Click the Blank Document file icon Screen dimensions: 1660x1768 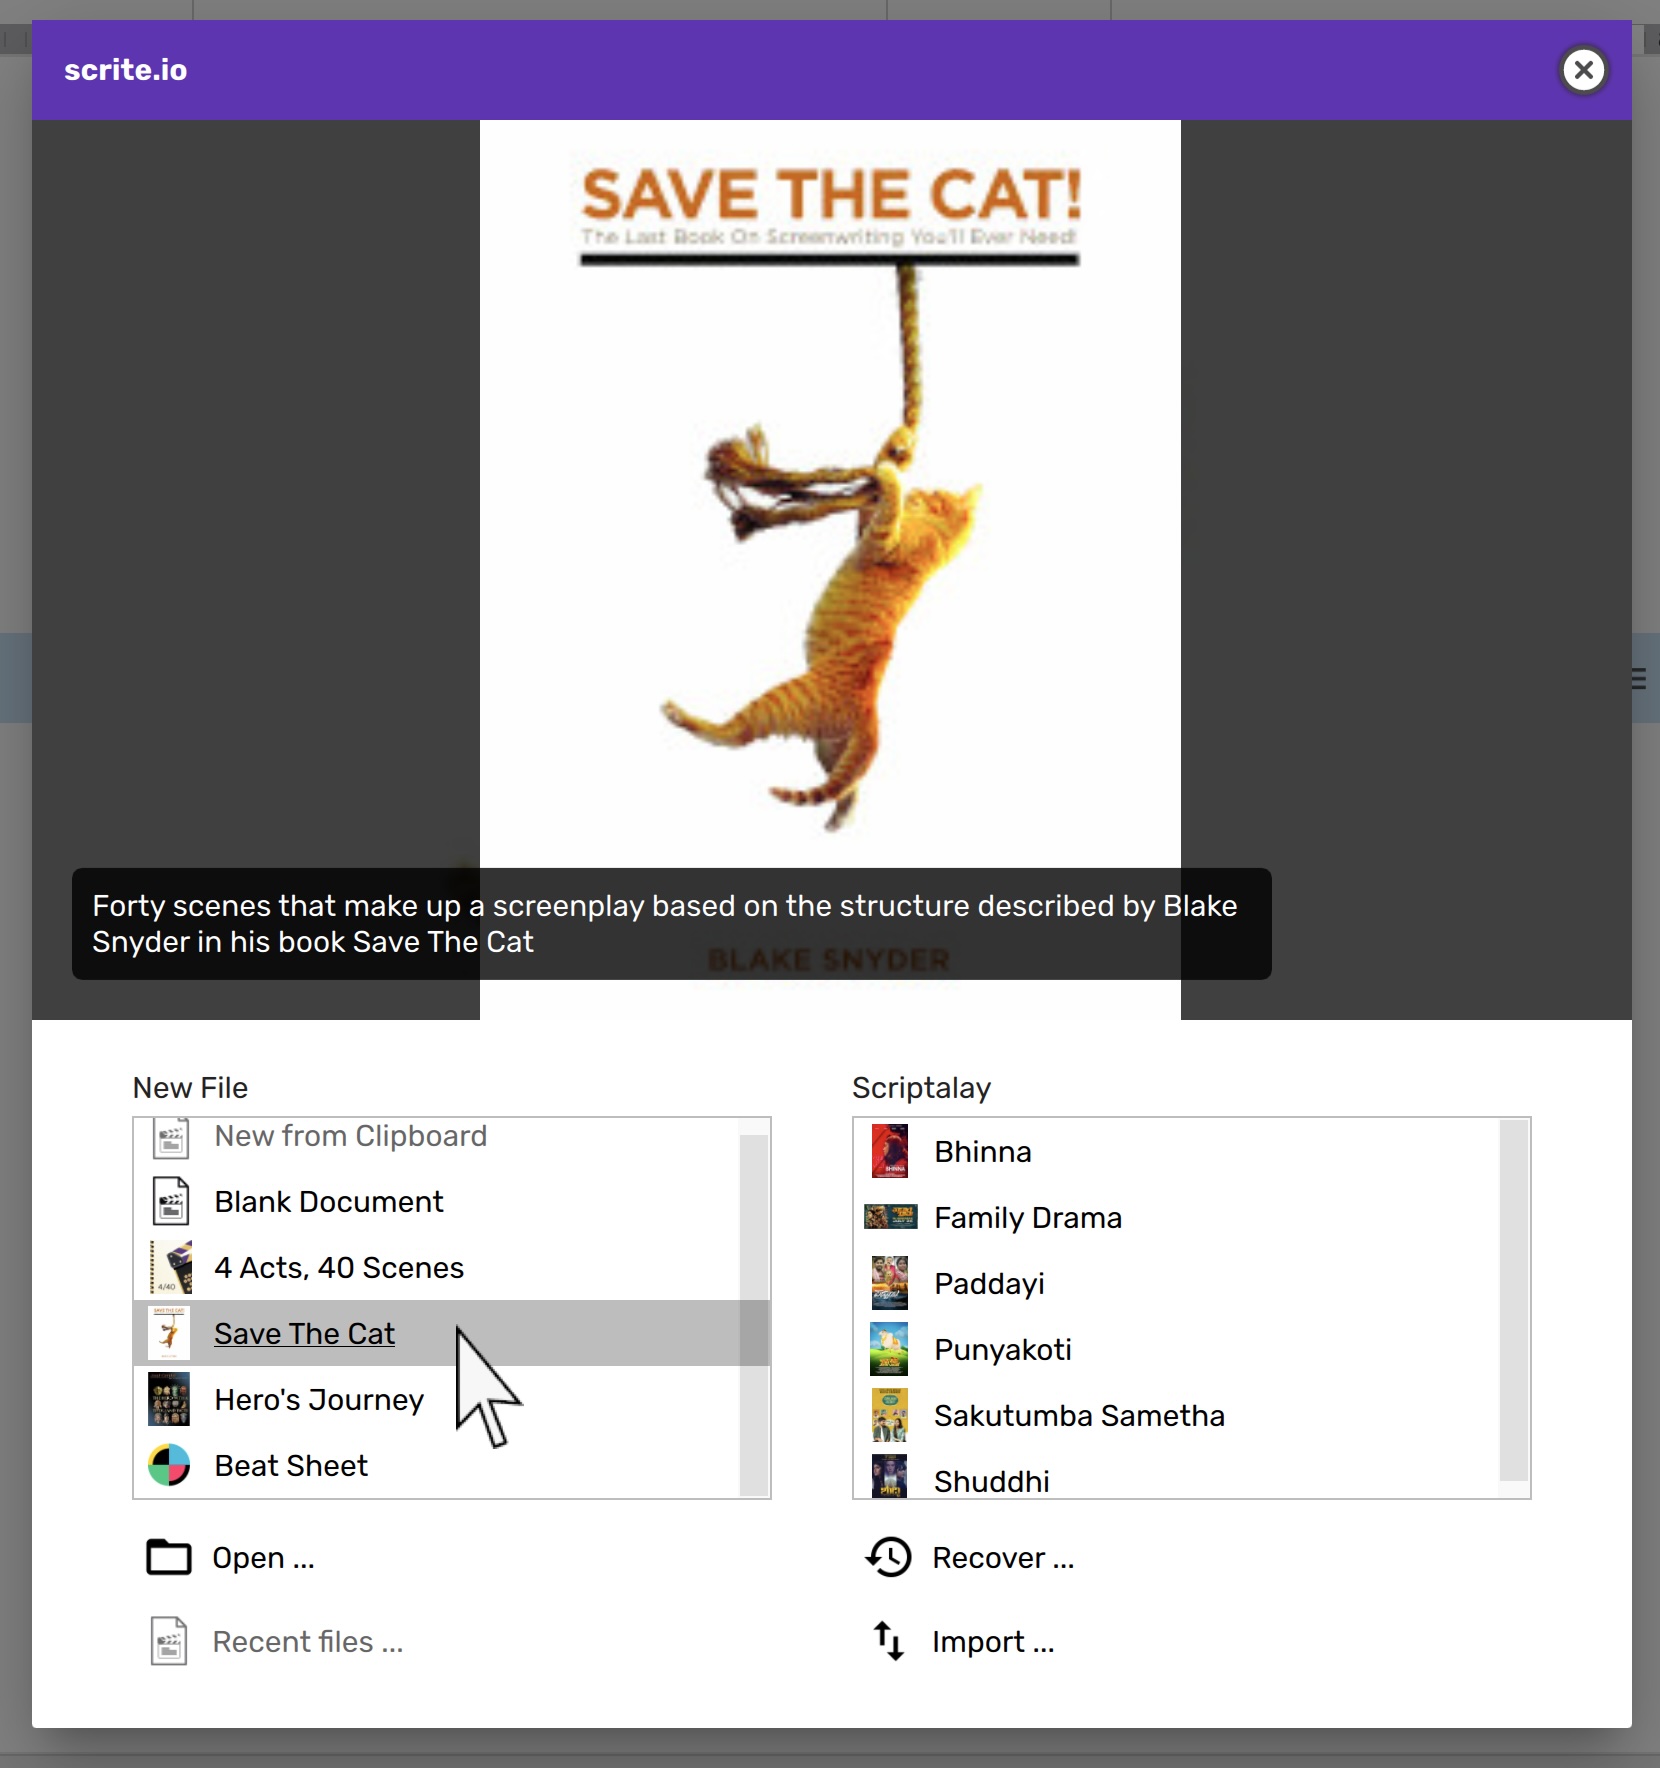coord(171,1201)
